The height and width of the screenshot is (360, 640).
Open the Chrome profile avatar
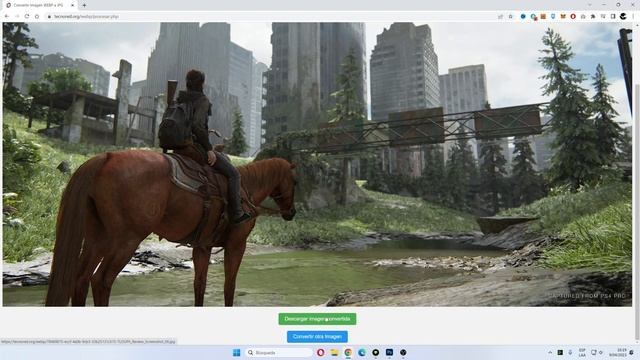(623, 16)
